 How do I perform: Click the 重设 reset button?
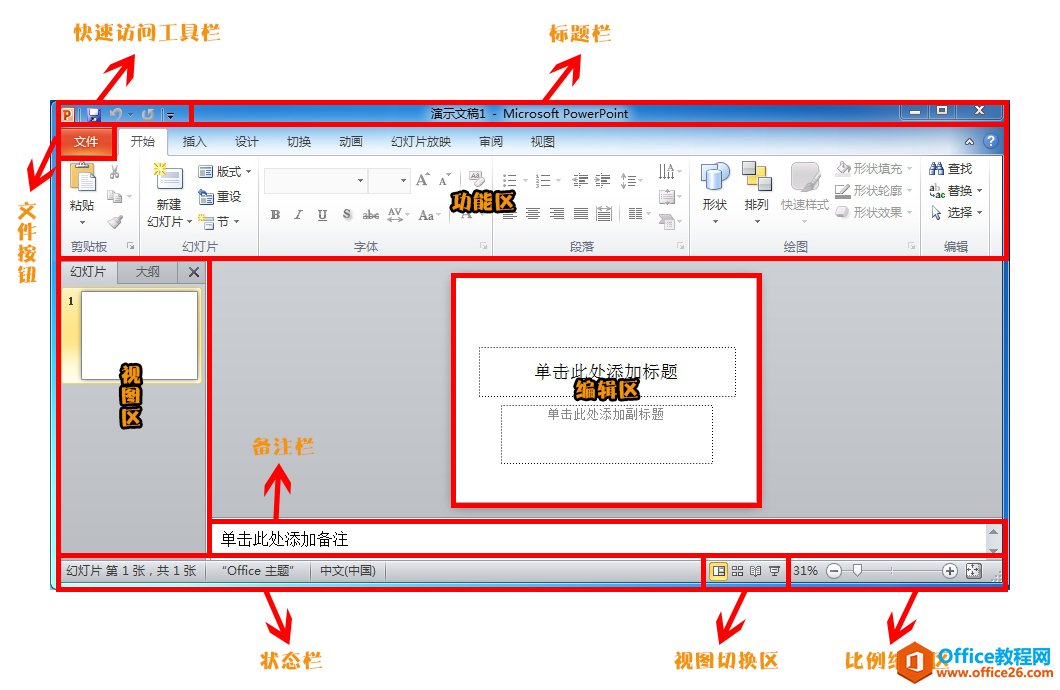220,197
